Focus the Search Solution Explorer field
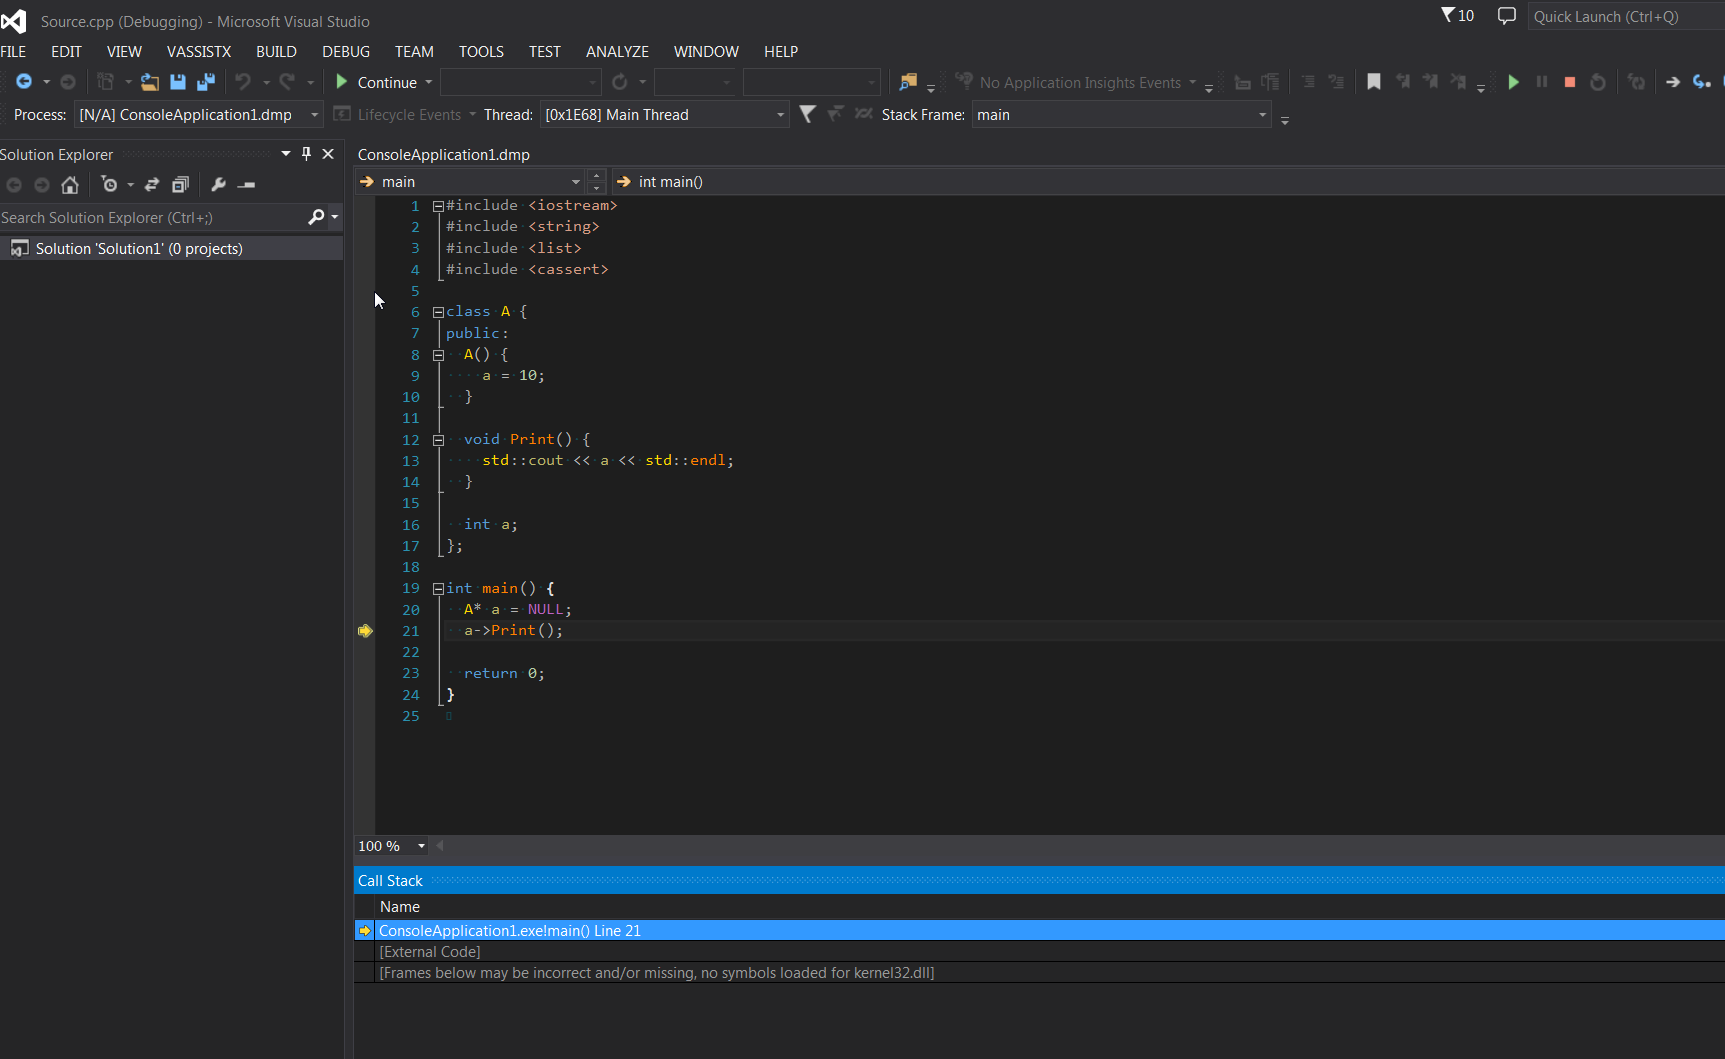Screen dimensions: 1725x1059 pos(152,217)
